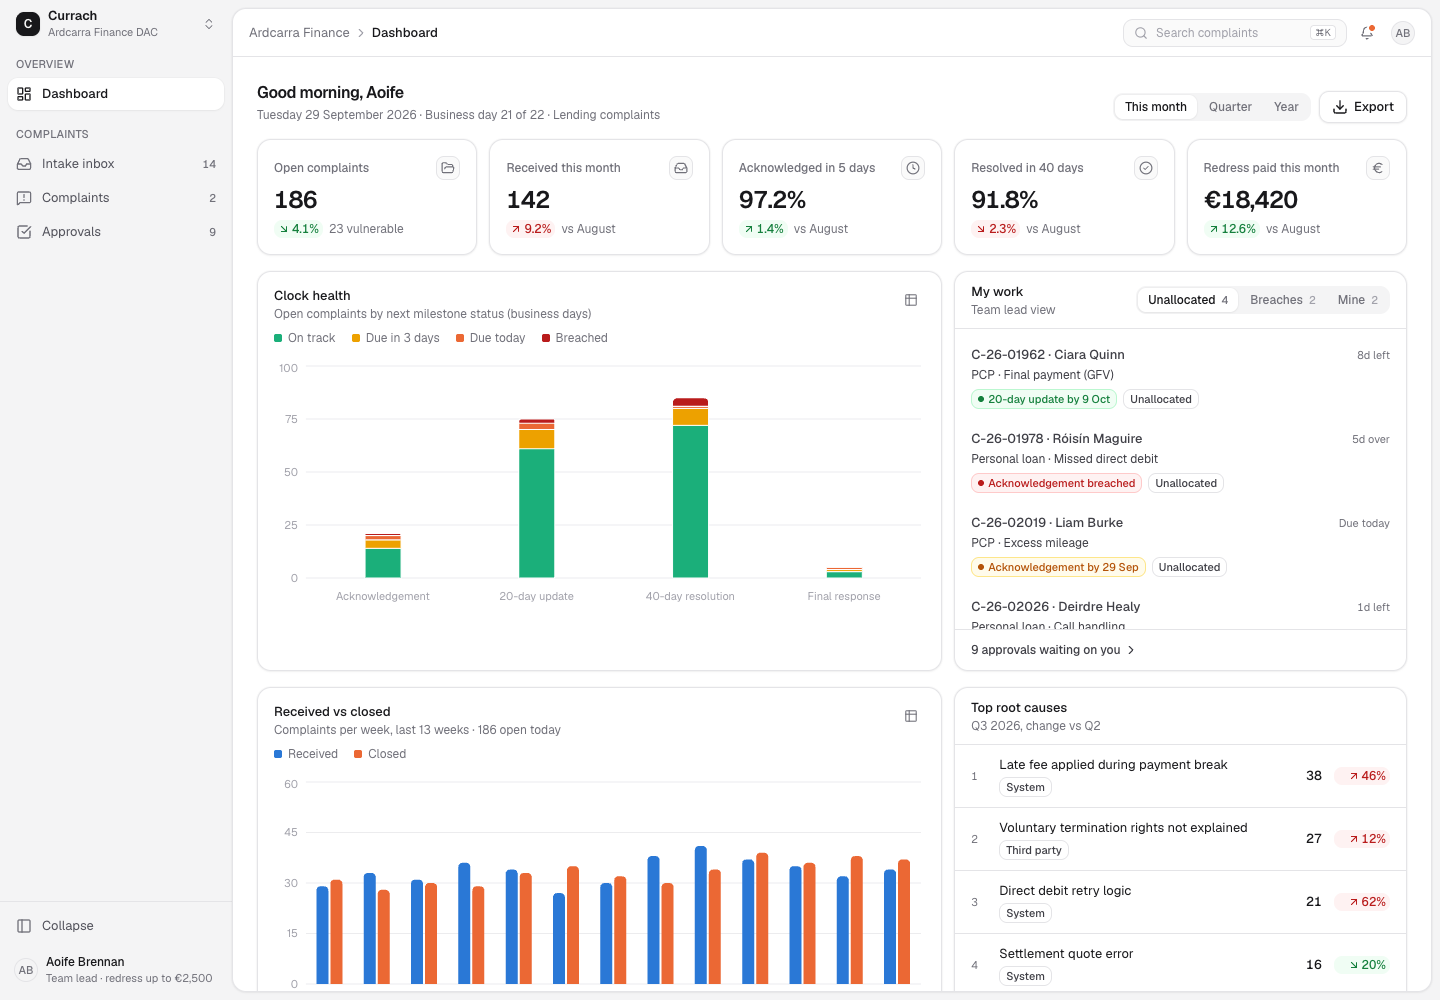Toggle the Closed legend series
Viewport: 1440px width, 1000px height.
pyautogui.click(x=380, y=754)
